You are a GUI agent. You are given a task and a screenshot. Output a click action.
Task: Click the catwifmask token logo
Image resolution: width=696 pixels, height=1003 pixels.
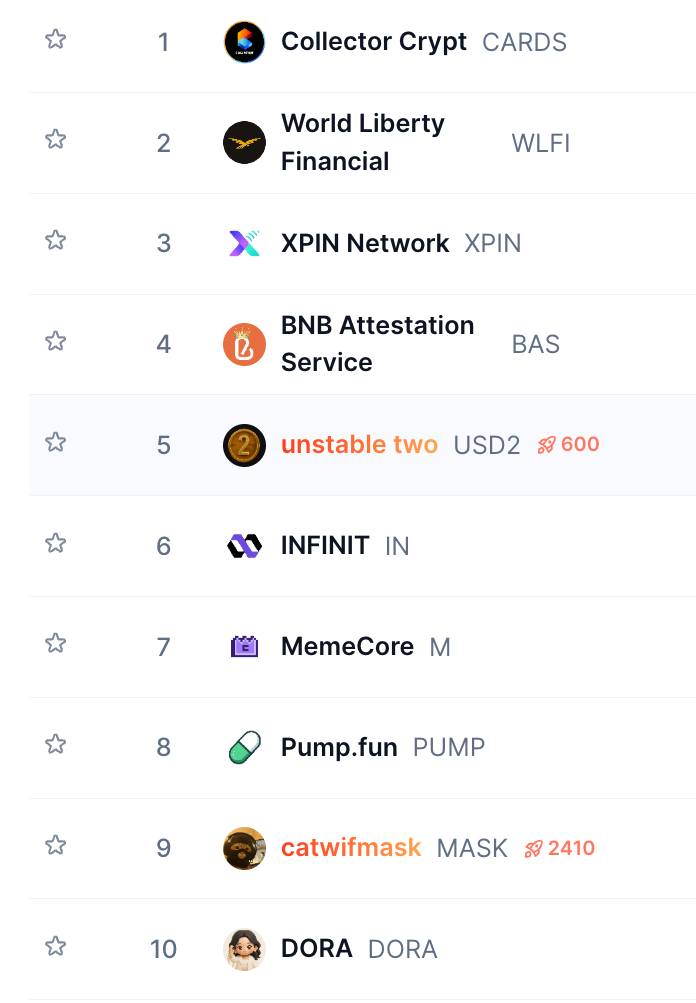click(x=244, y=848)
